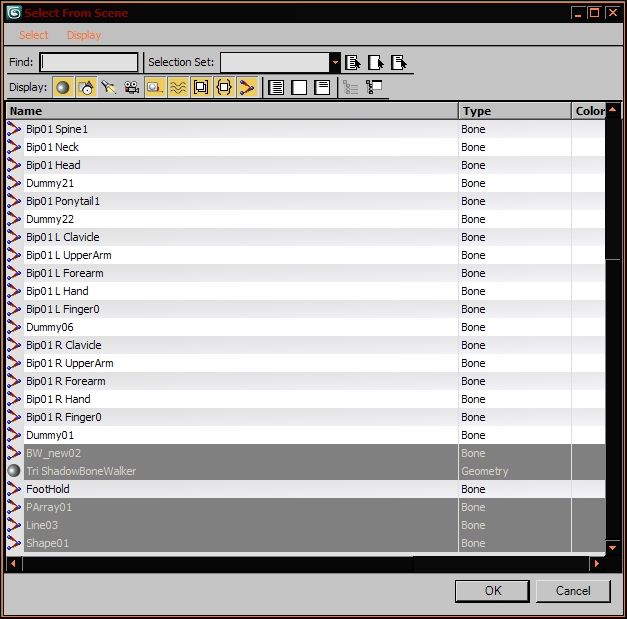This screenshot has height=619, width=627.
Task: Click the bone icon beside Bip01 Neck
Action: (14, 147)
